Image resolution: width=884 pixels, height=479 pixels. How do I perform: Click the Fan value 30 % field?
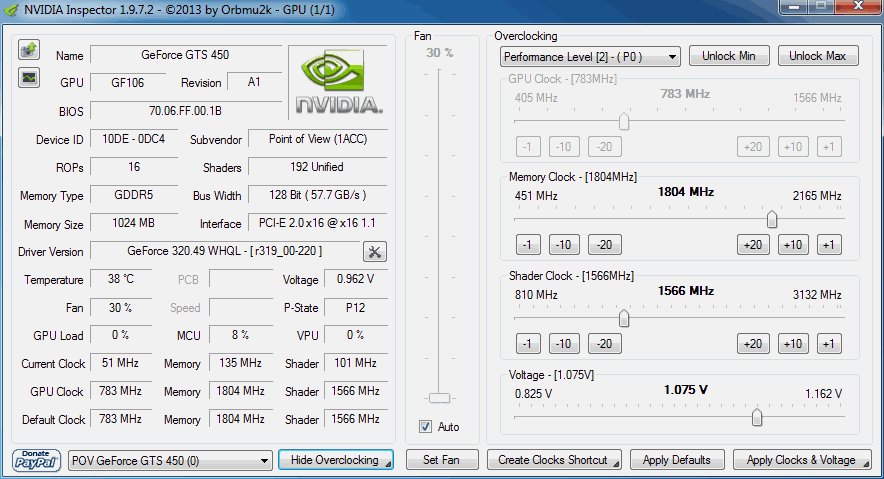121,308
